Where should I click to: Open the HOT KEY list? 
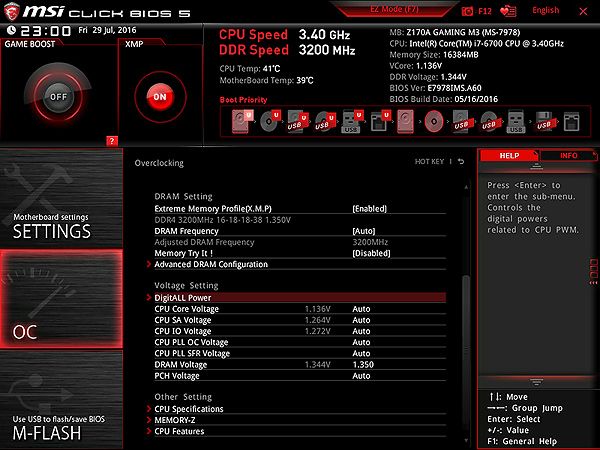tap(429, 161)
